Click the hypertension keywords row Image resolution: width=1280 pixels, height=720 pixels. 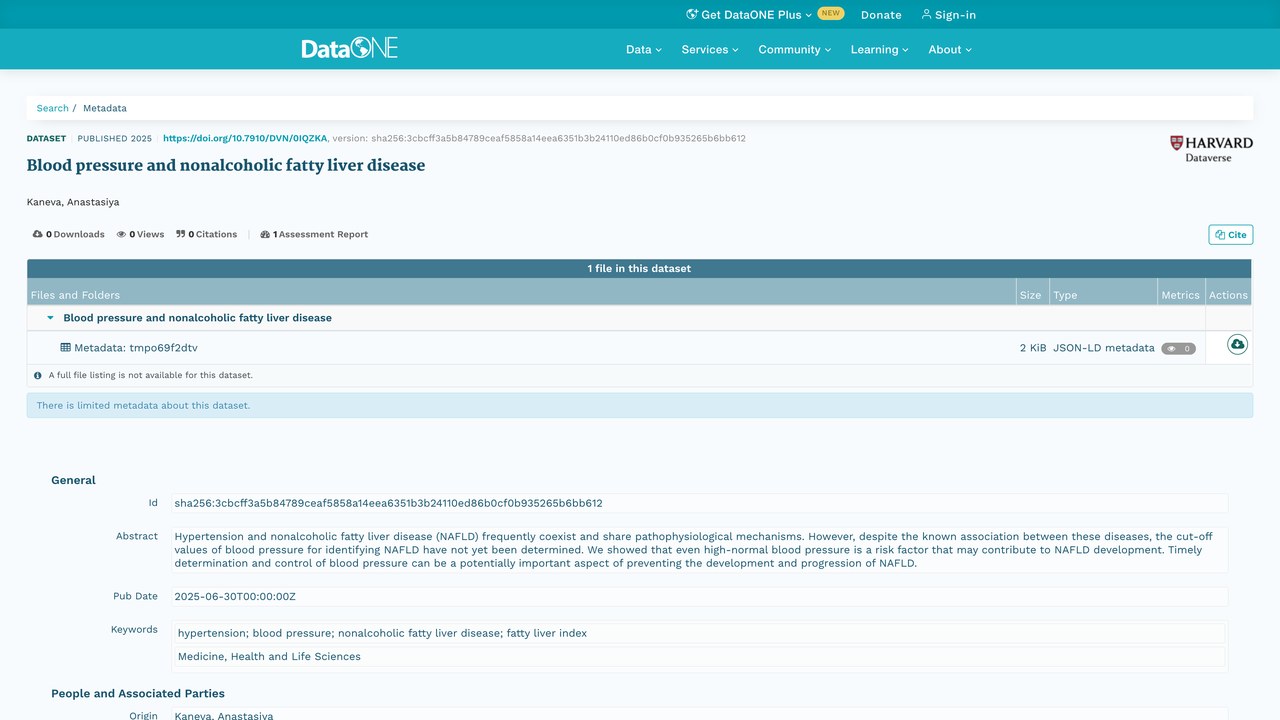[699, 633]
